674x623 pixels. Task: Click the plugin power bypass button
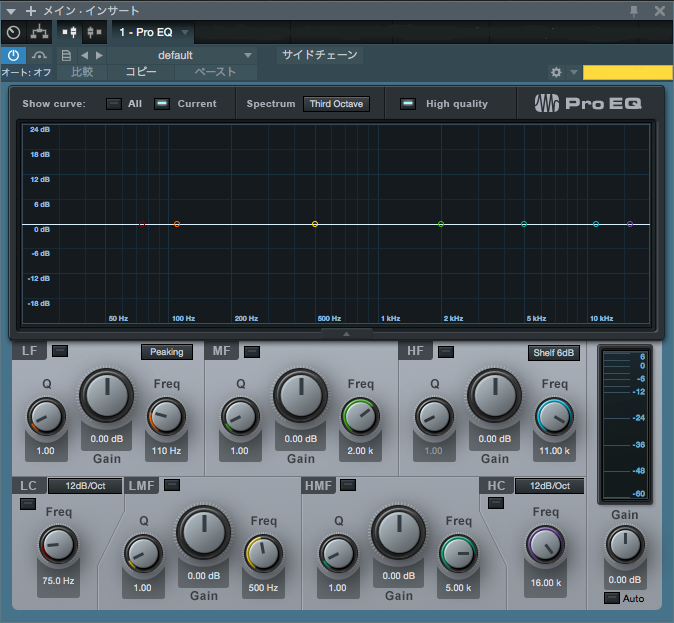pos(14,55)
